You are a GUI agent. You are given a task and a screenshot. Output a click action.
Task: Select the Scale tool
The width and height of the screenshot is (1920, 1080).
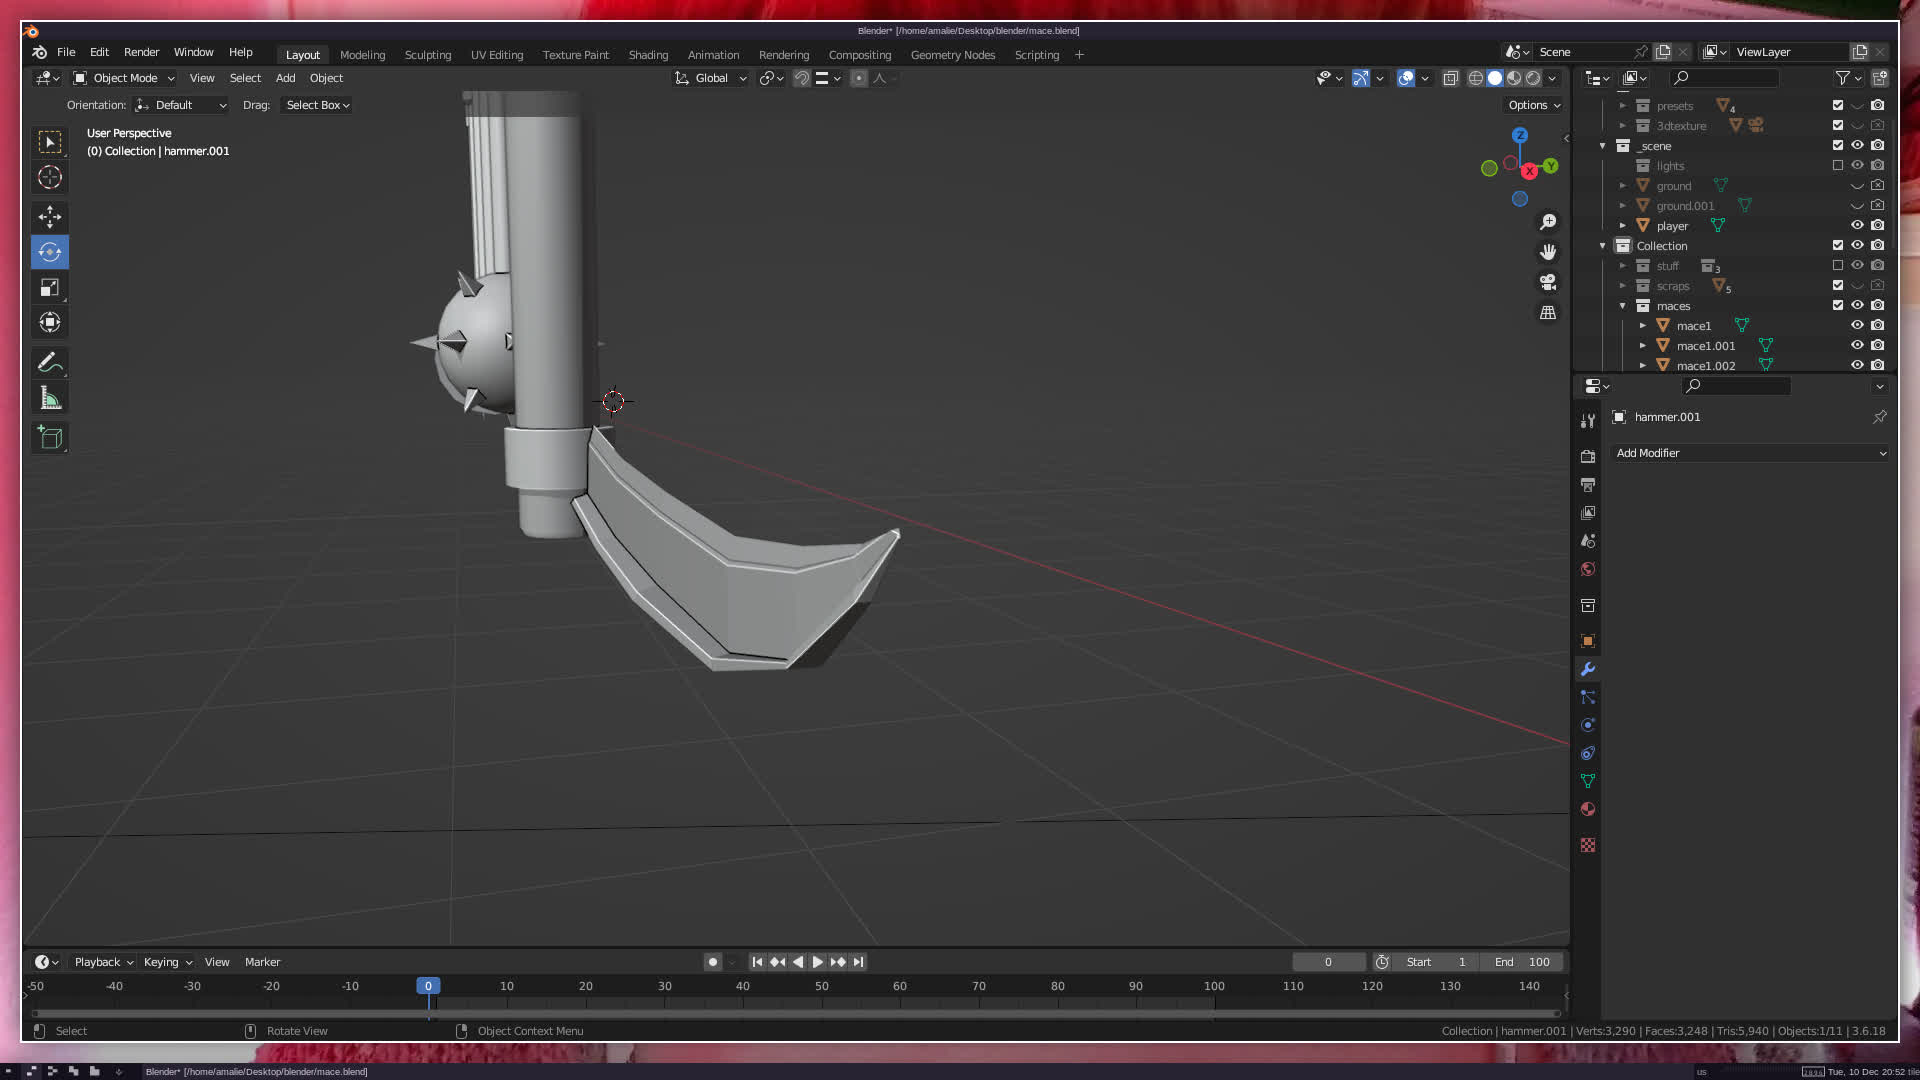point(50,288)
